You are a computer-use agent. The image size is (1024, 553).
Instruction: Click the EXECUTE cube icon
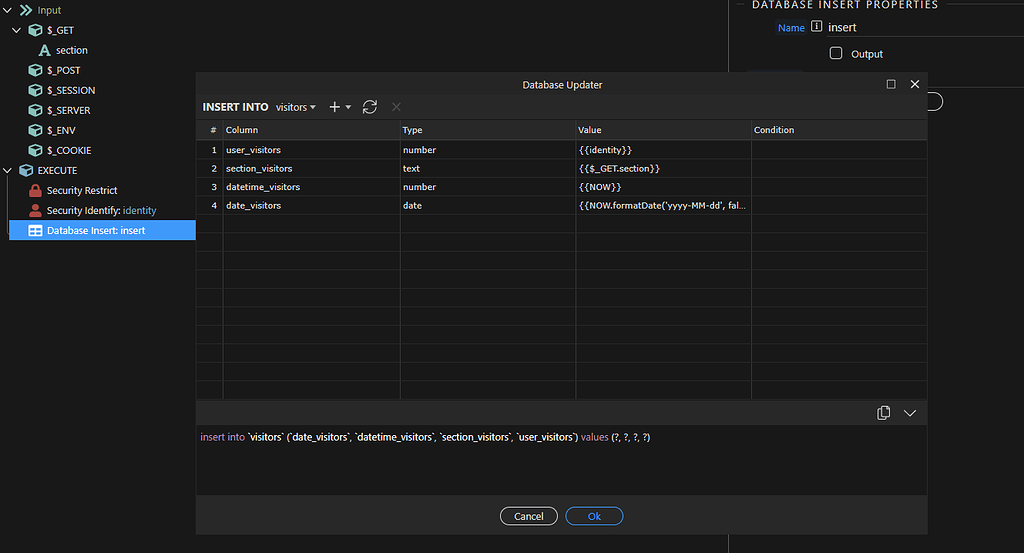click(26, 170)
